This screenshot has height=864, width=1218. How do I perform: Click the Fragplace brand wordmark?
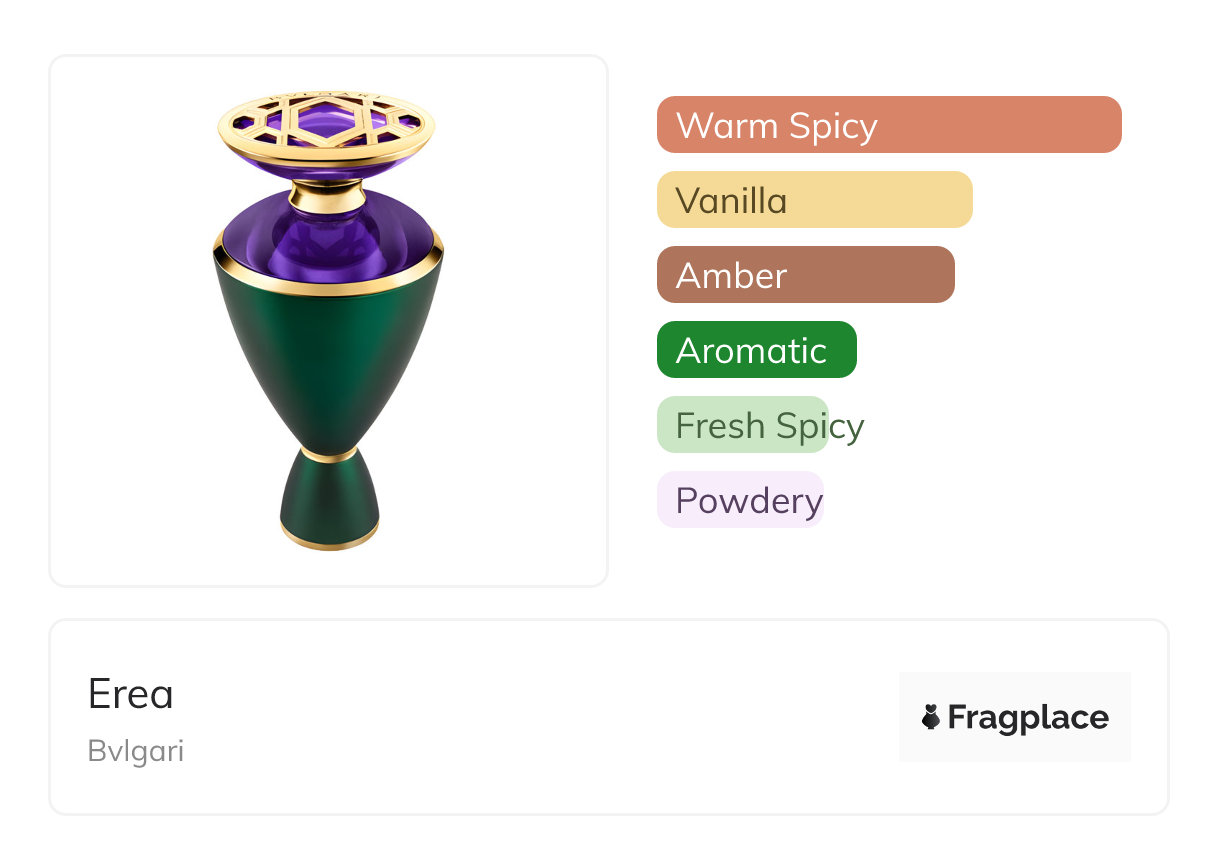click(x=1028, y=717)
